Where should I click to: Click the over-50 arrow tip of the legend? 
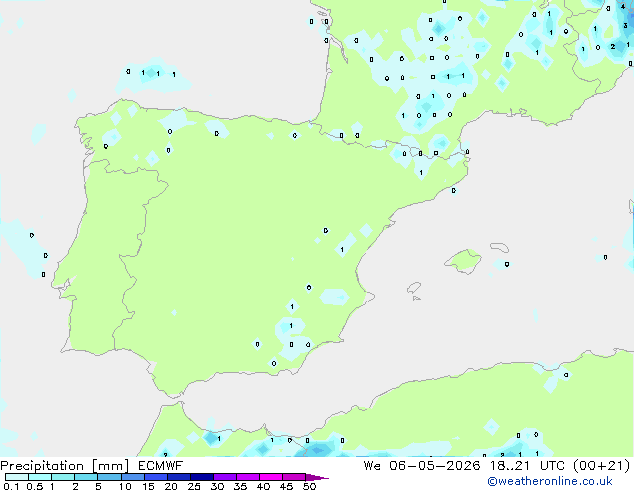317,478
